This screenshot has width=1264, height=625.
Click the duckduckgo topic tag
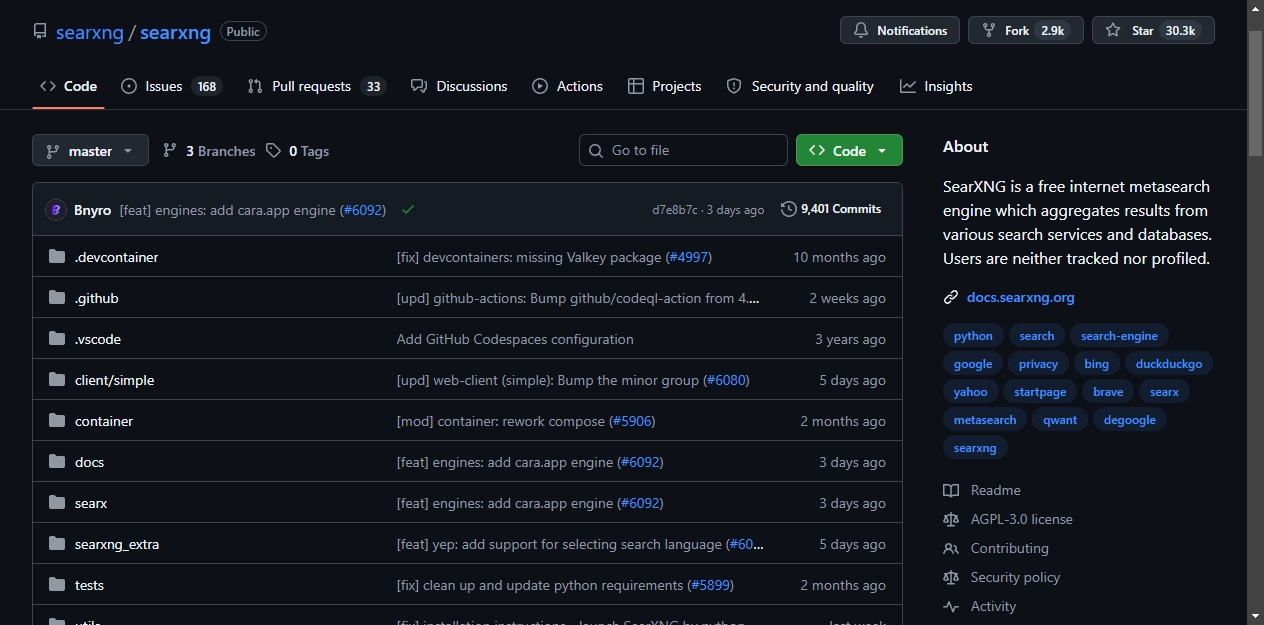click(x=1169, y=364)
